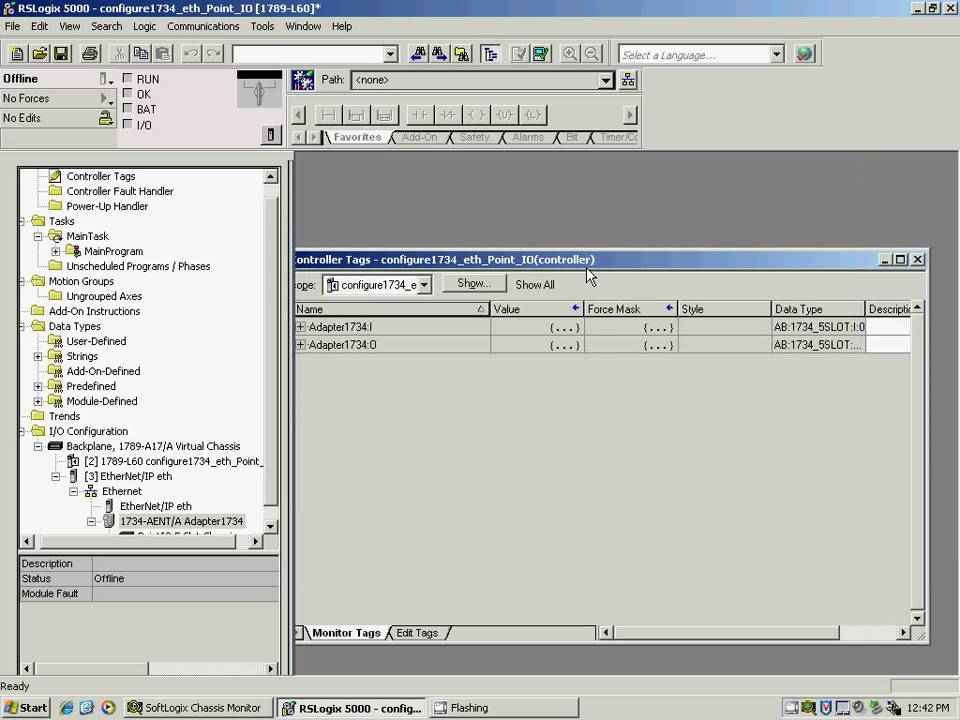Select the Safety instruction tab
Screen dimensions: 960x720
tap(474, 137)
